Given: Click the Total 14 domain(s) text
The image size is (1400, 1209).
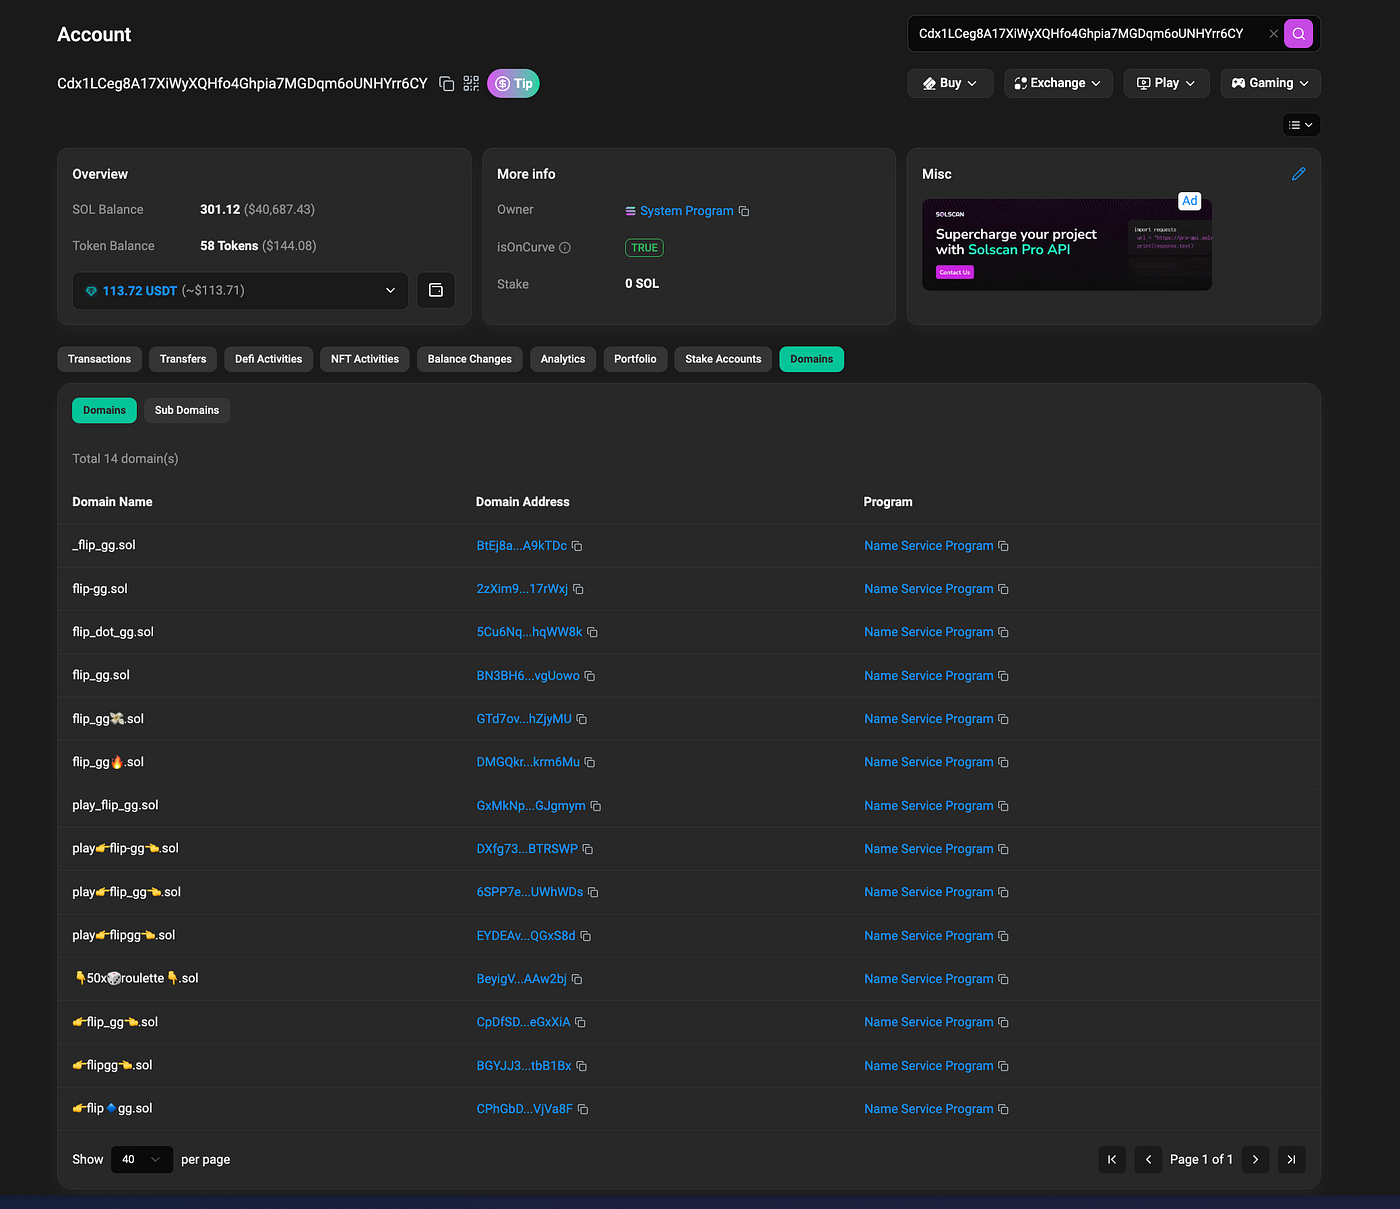Looking at the screenshot, I should point(125,459).
